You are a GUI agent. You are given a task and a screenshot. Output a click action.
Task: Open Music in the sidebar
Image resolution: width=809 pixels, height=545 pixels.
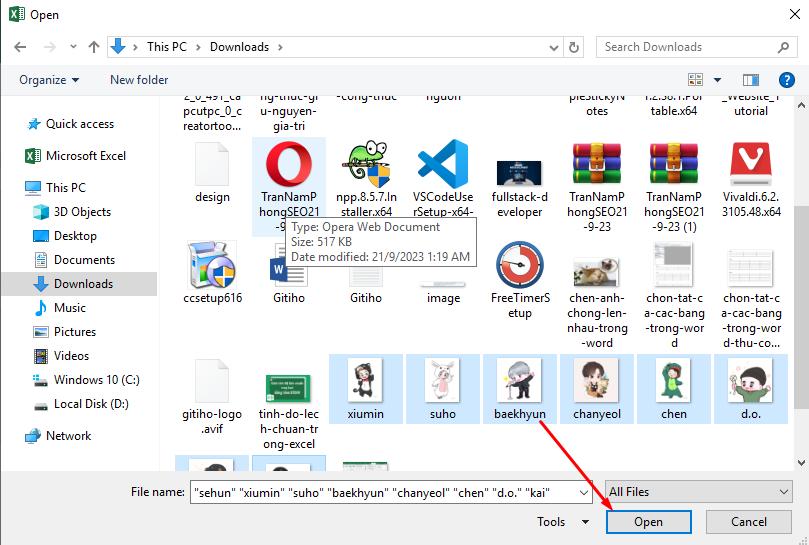pyautogui.click(x=60, y=308)
